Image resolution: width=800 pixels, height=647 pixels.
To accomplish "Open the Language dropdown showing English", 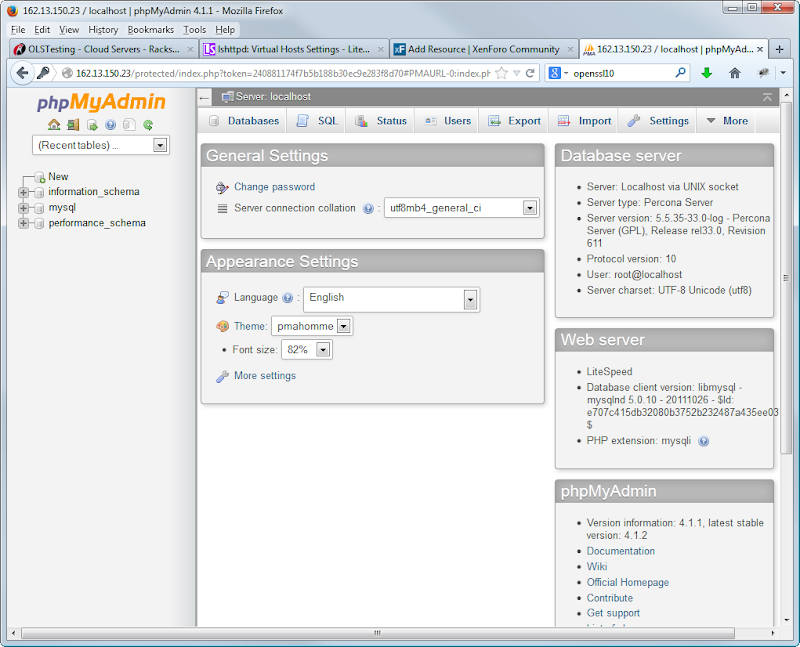I will coord(391,300).
